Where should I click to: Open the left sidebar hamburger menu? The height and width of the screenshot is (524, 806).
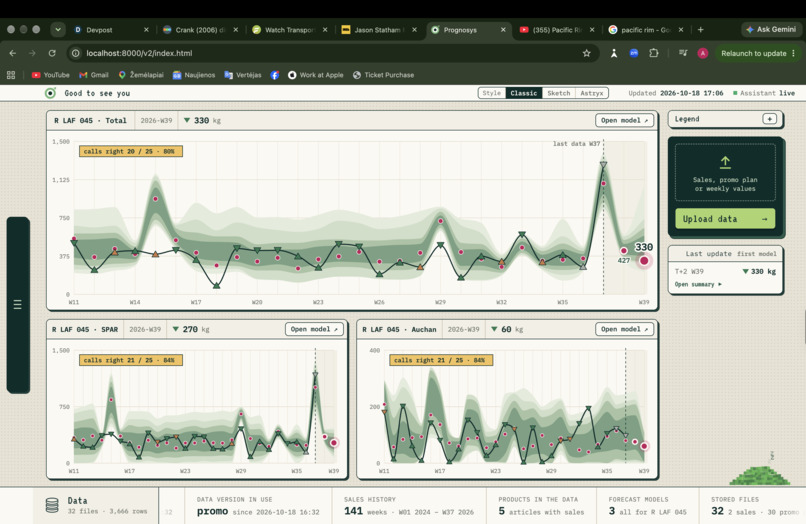pyautogui.click(x=17, y=304)
